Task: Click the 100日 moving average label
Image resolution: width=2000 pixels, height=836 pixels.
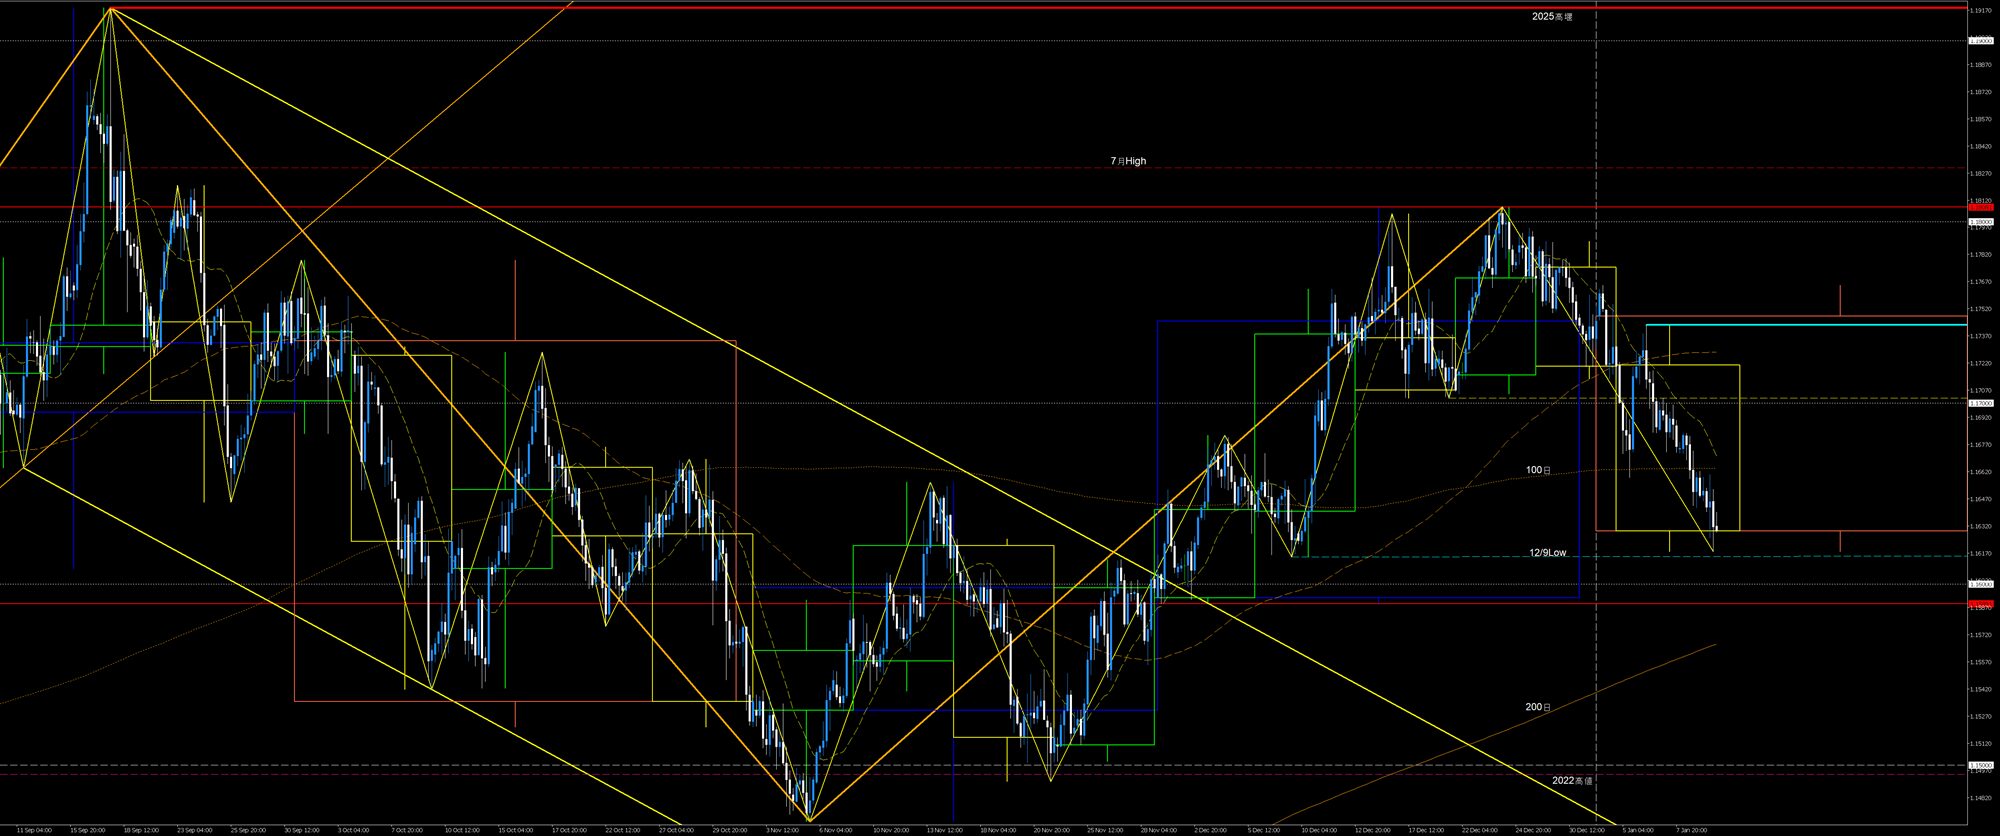Action: [1538, 470]
